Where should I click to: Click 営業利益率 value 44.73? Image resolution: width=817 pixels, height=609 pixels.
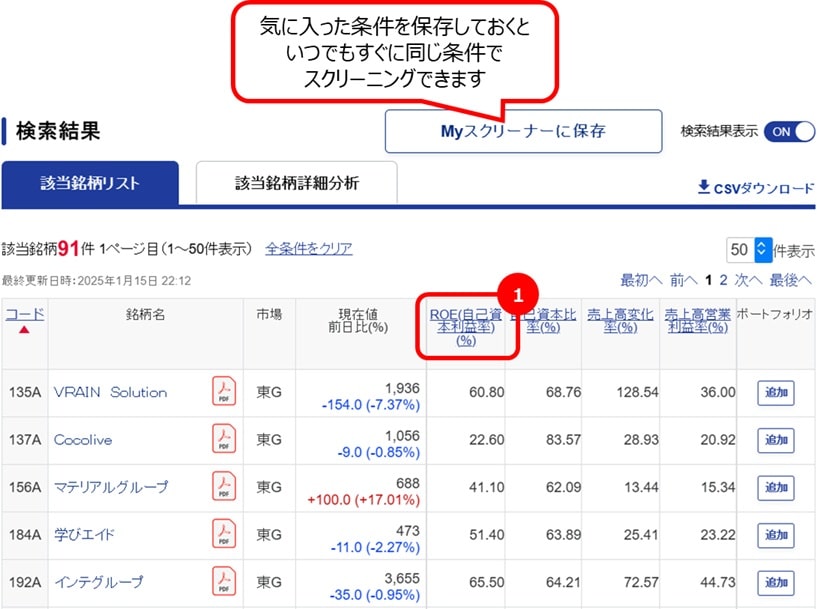(x=717, y=582)
